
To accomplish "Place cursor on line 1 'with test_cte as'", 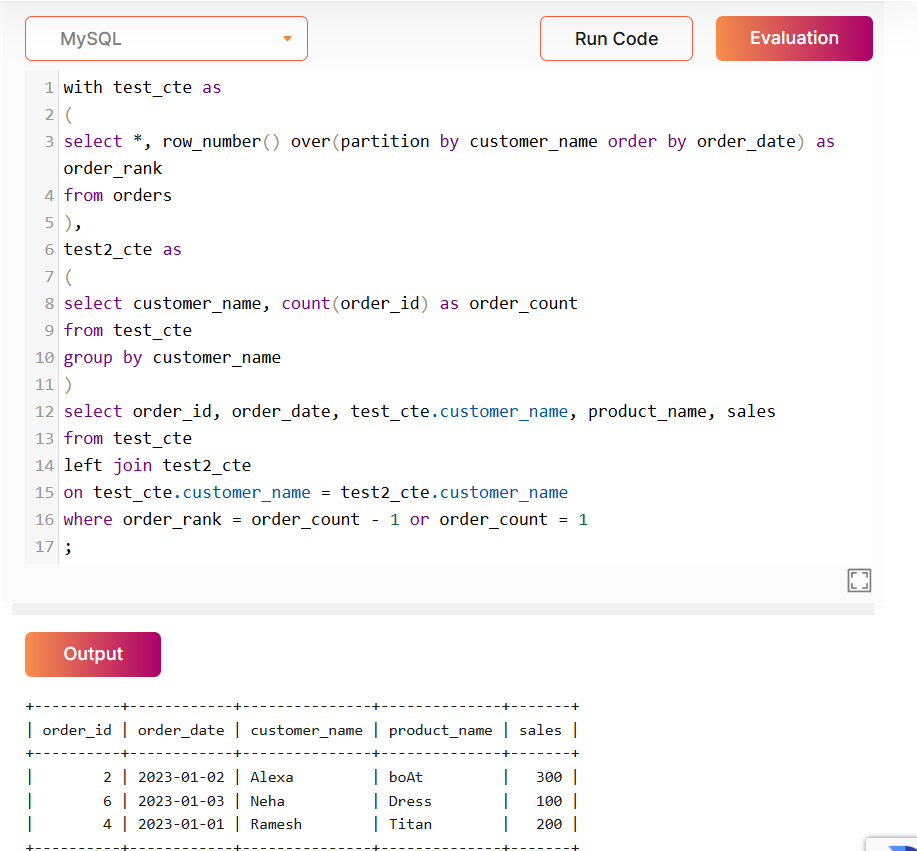I will click(x=142, y=88).
